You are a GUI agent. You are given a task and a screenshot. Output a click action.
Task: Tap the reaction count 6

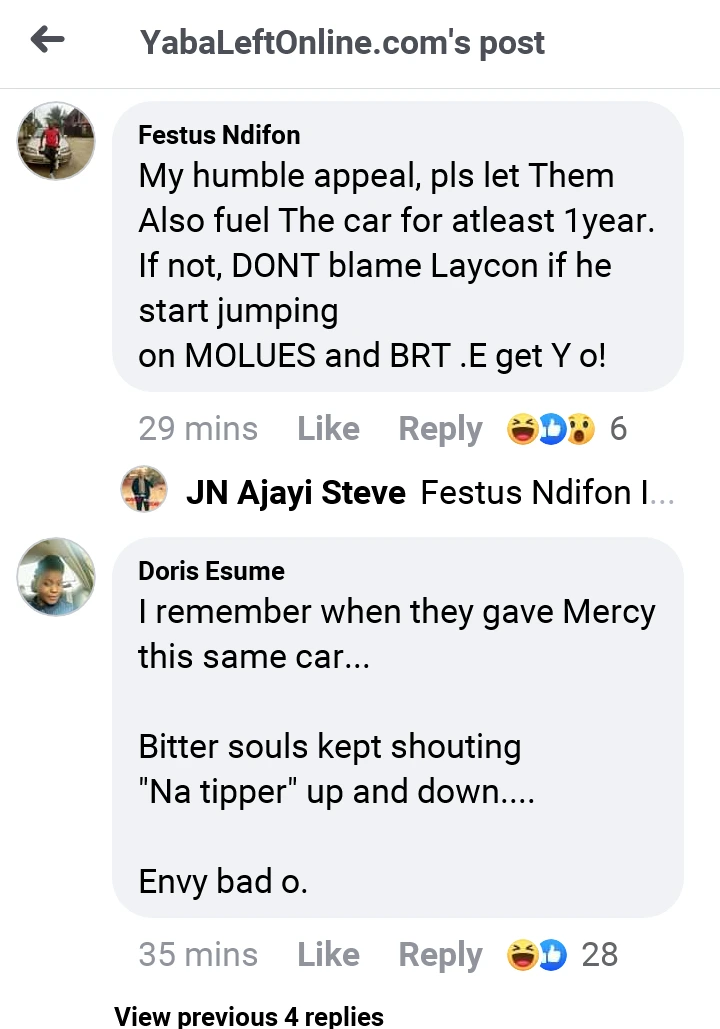618,429
